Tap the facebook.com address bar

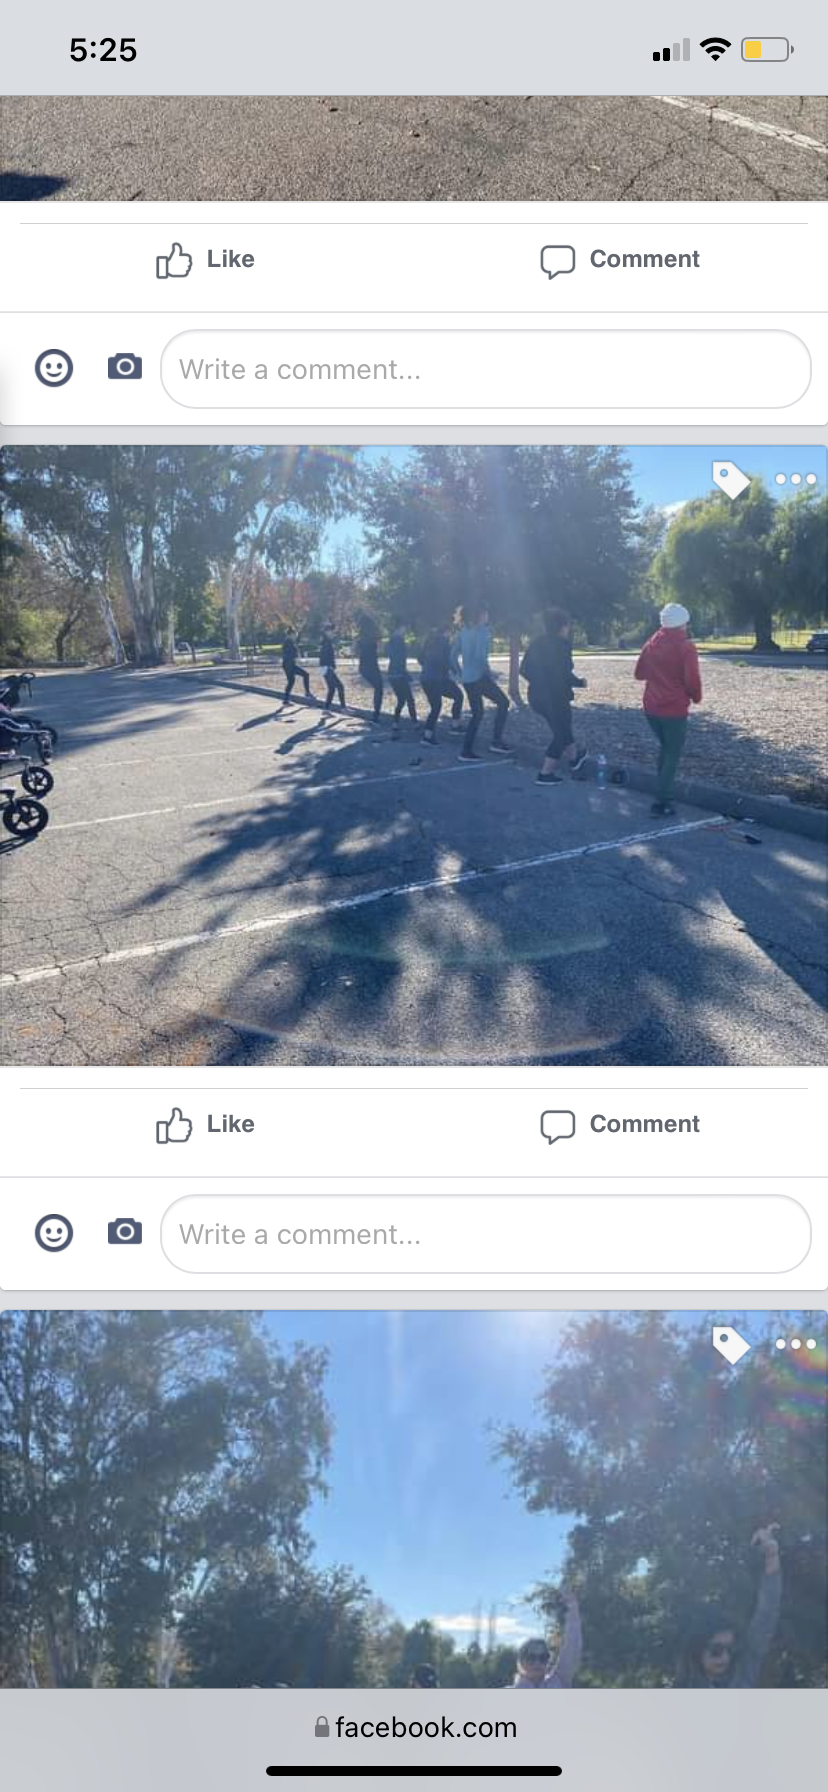point(414,1727)
